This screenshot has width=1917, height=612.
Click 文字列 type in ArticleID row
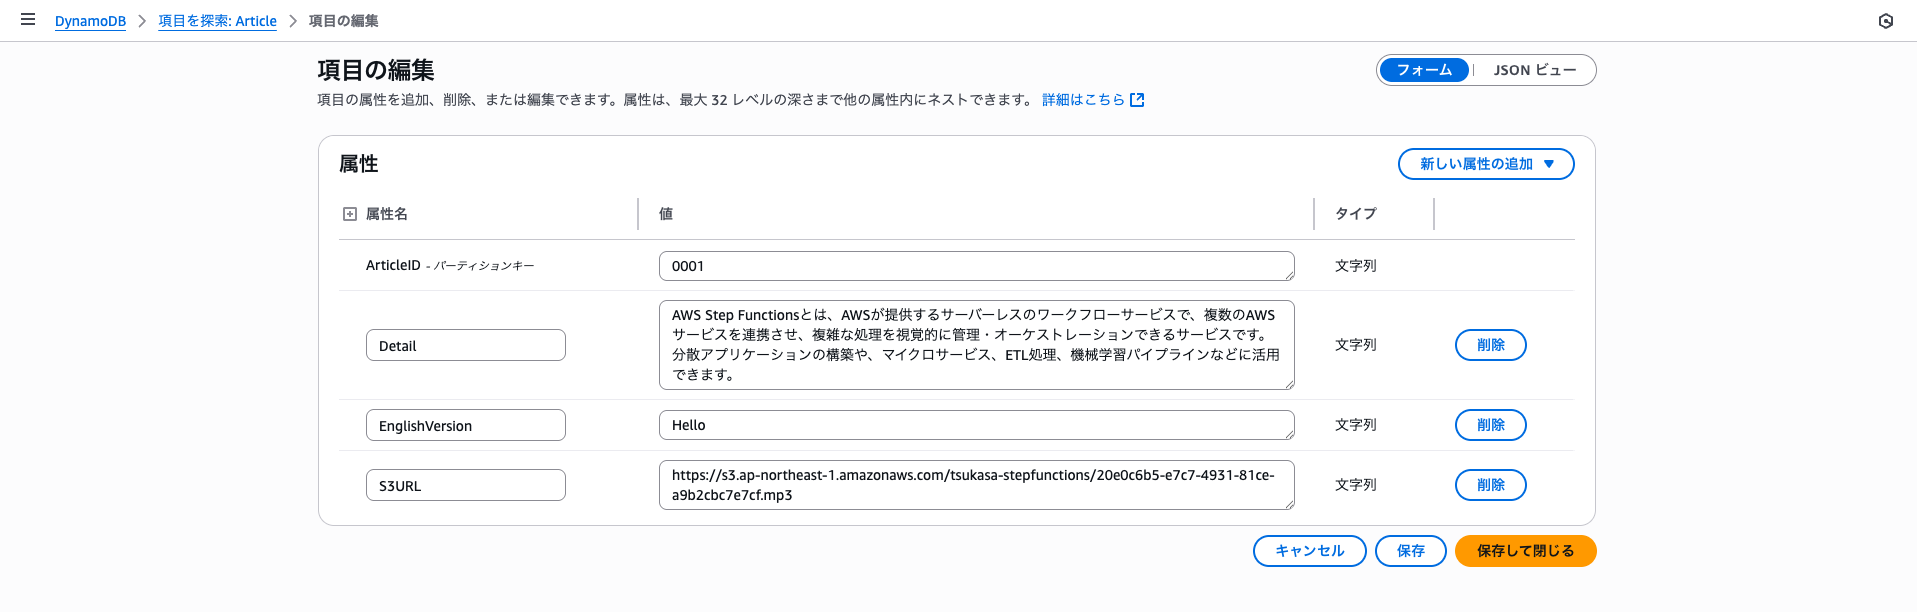(1356, 266)
